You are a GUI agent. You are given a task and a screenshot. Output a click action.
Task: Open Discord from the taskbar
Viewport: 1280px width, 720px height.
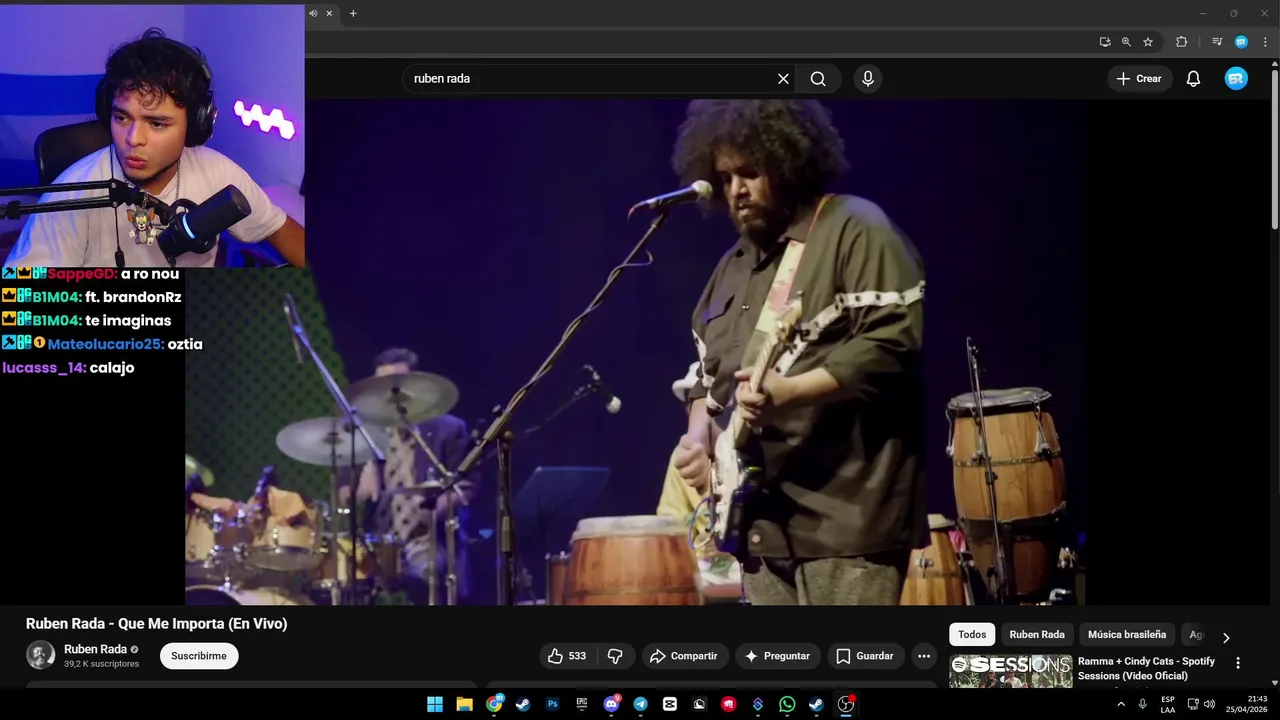(x=611, y=704)
